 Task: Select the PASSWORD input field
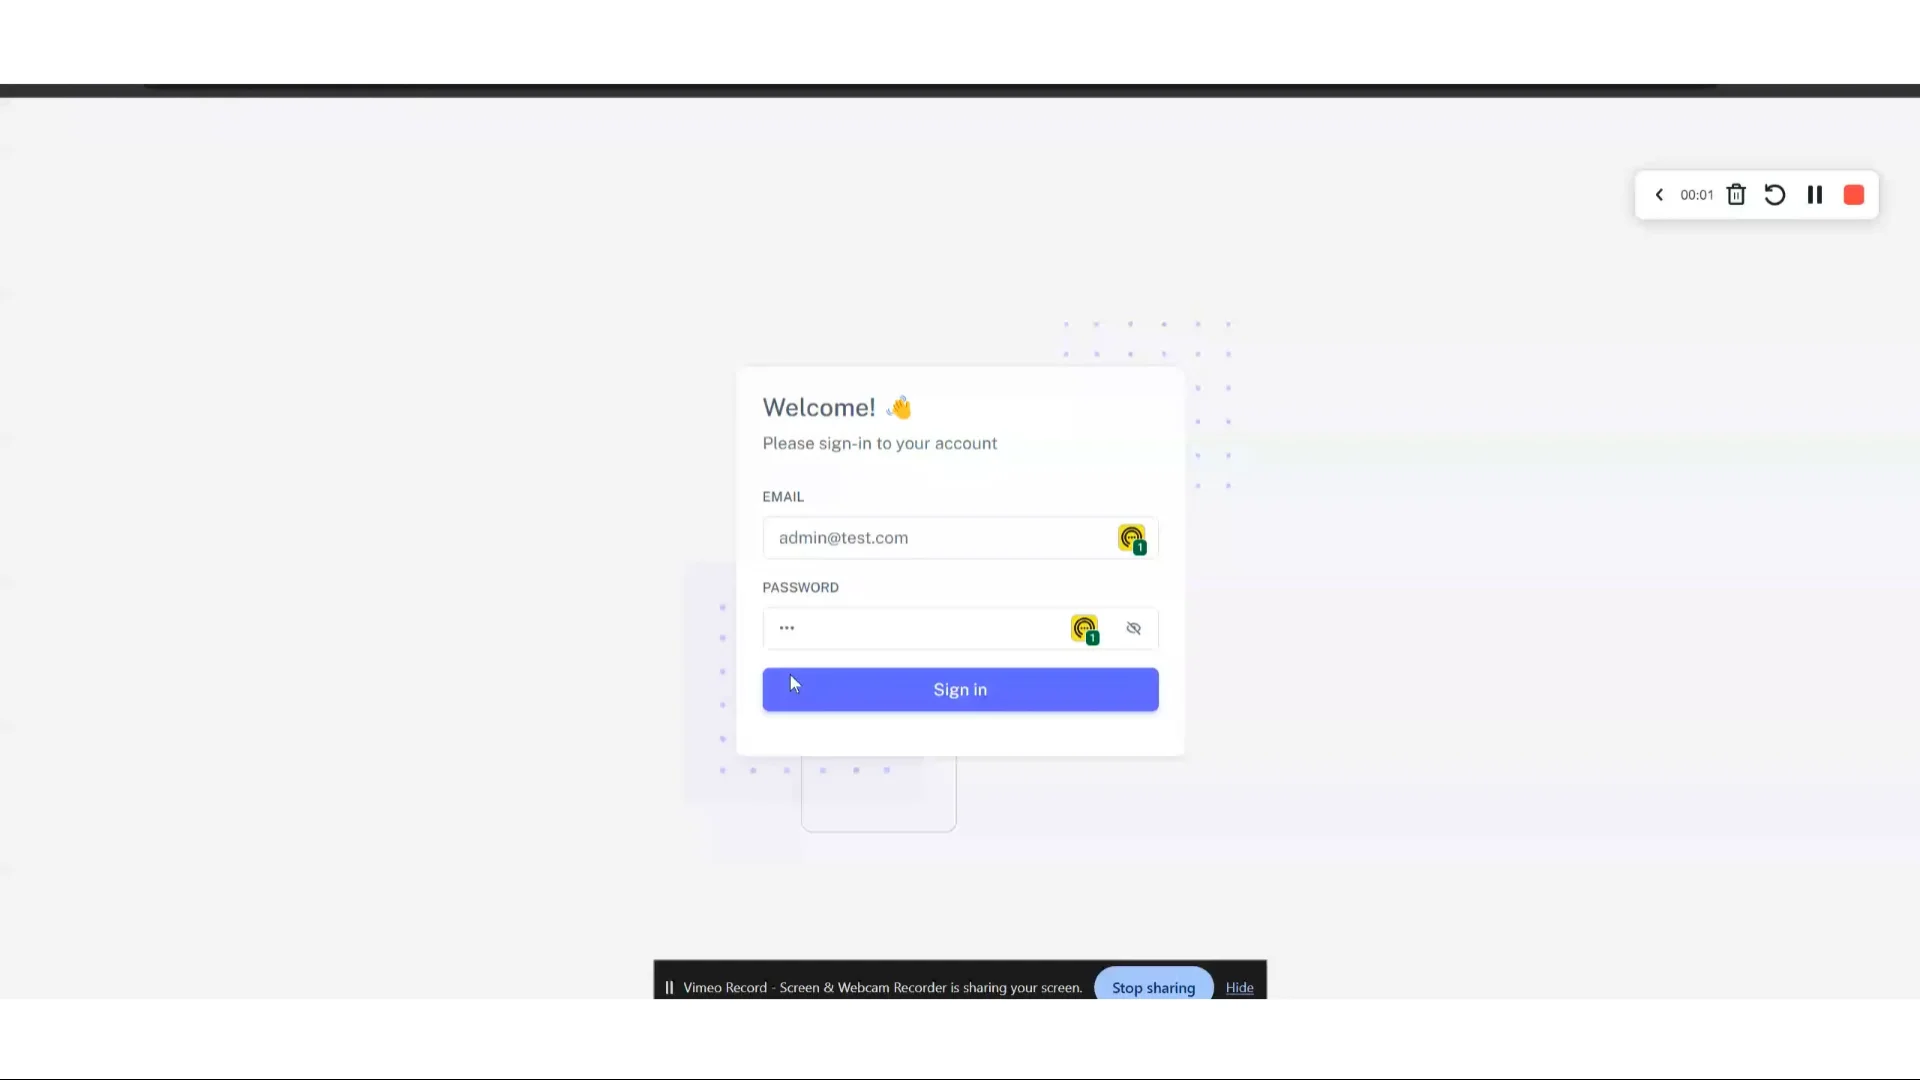tap(960, 628)
